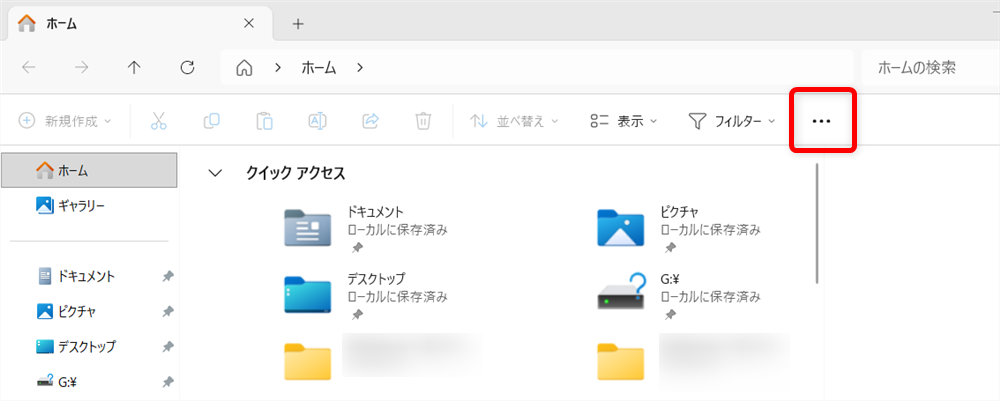Viewport: 1000px width, 401px height.
Task: Click pin icon next to sidebar ピクチャ
Action: tap(167, 312)
